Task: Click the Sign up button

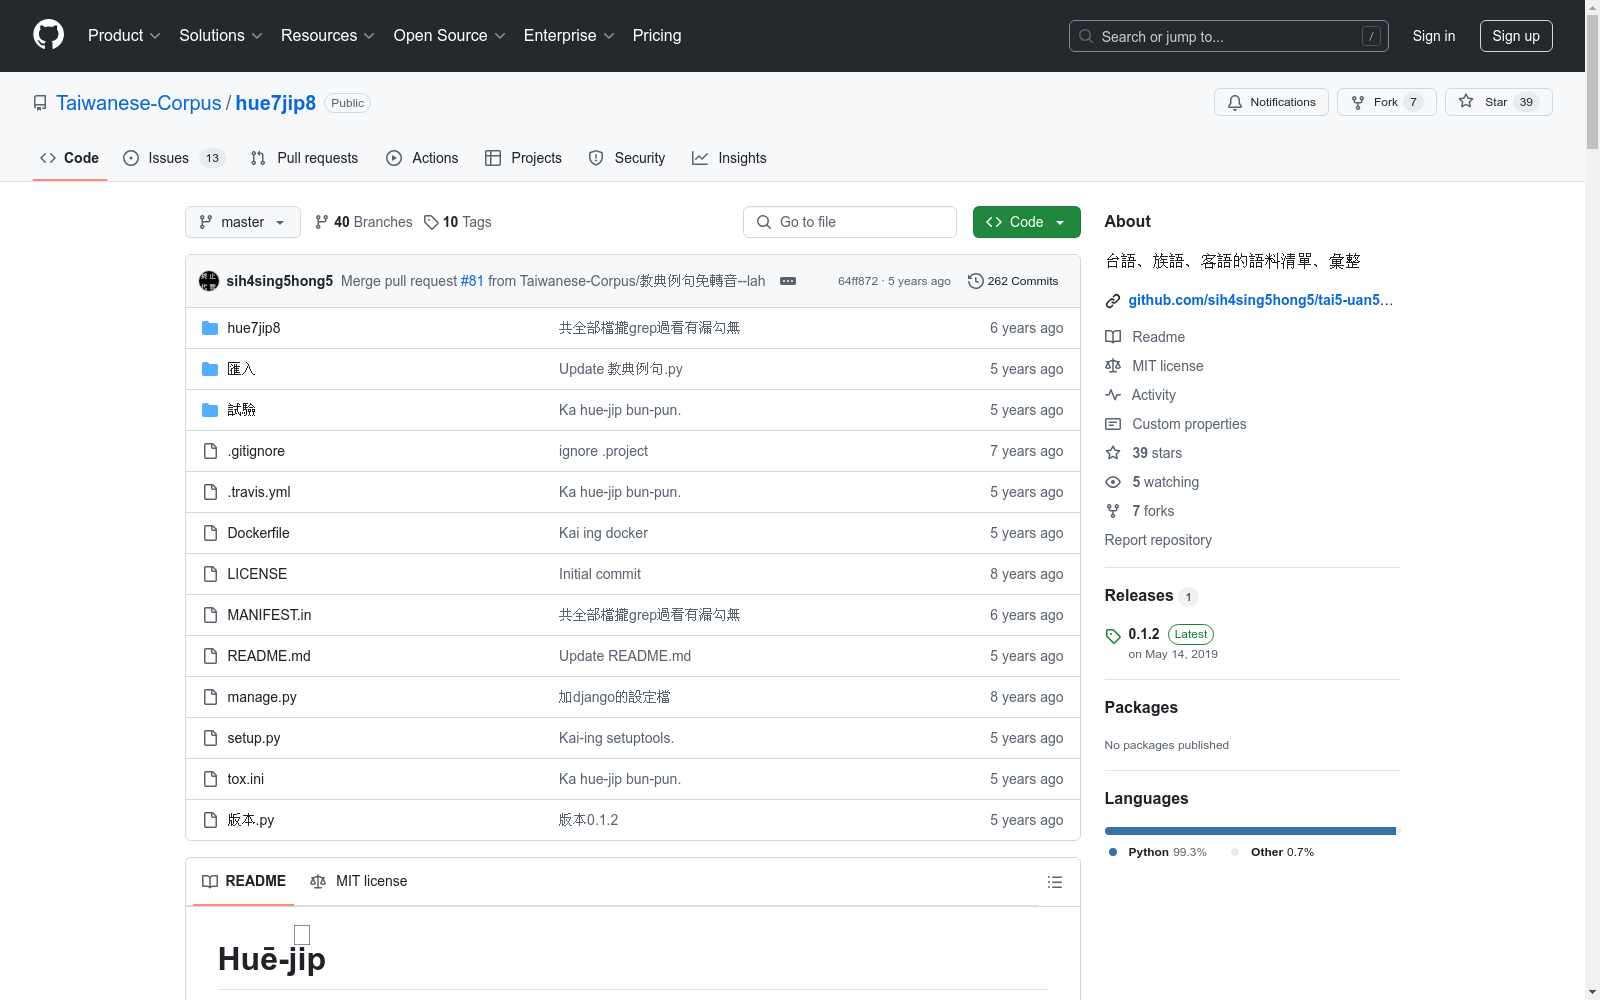Action: tap(1516, 36)
